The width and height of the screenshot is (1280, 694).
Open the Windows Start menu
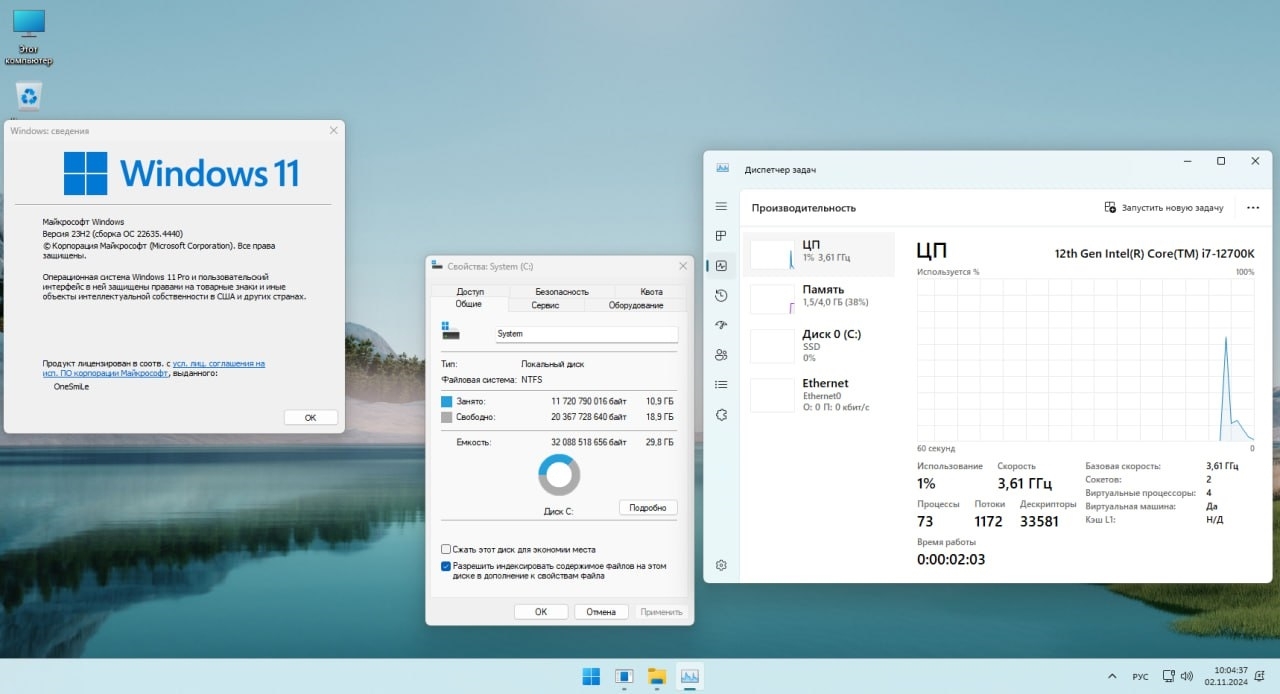click(591, 676)
